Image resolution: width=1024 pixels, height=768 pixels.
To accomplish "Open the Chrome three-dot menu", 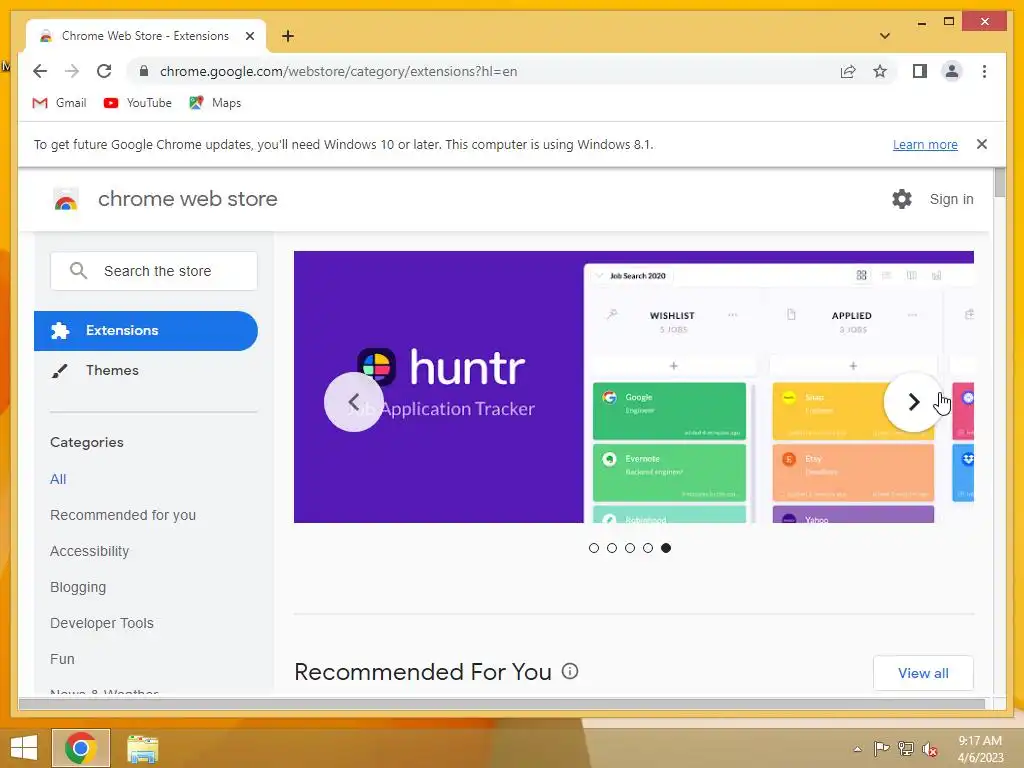I will [984, 71].
